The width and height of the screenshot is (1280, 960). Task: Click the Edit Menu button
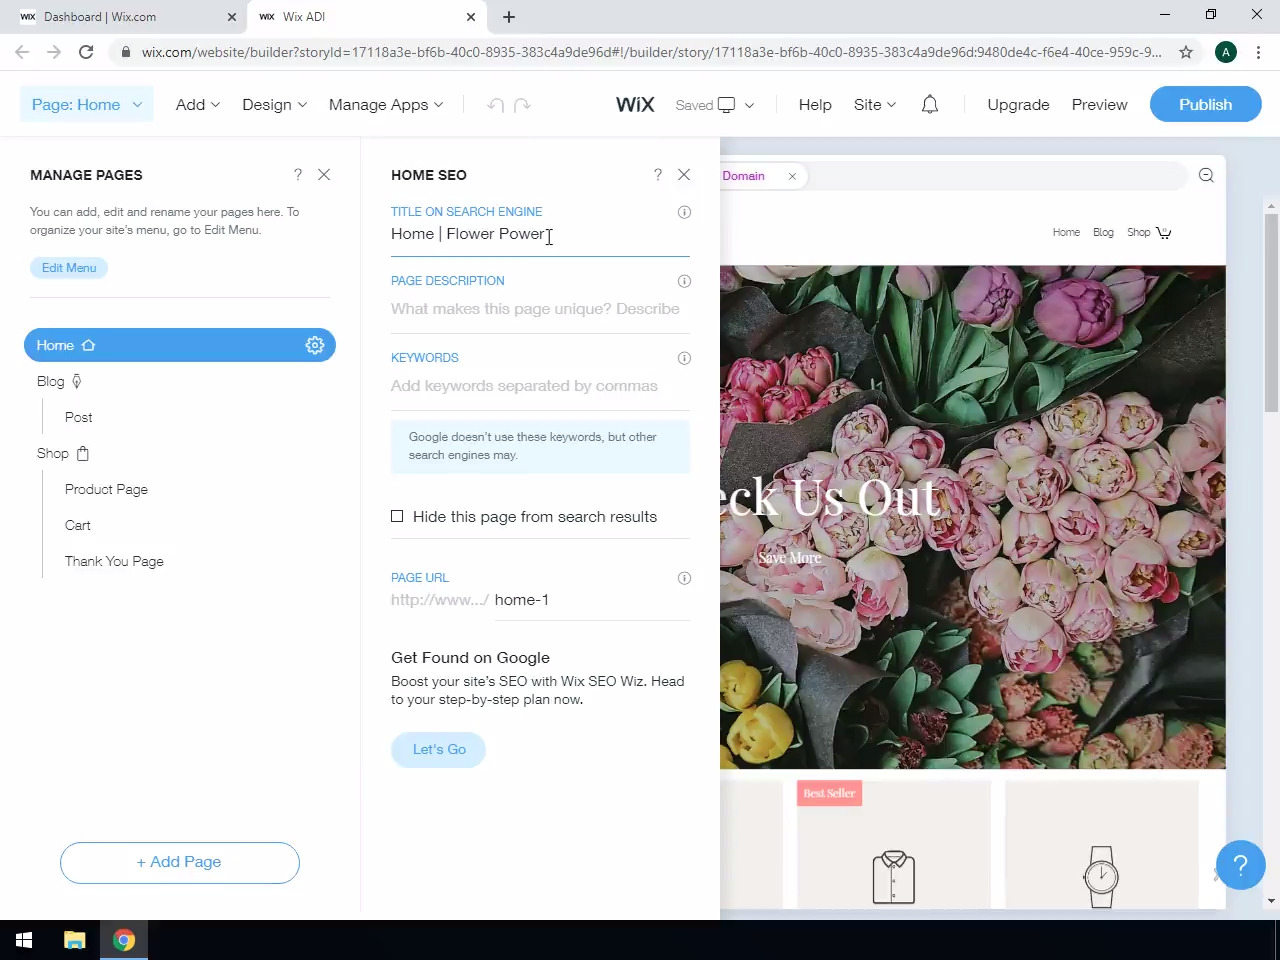click(69, 268)
